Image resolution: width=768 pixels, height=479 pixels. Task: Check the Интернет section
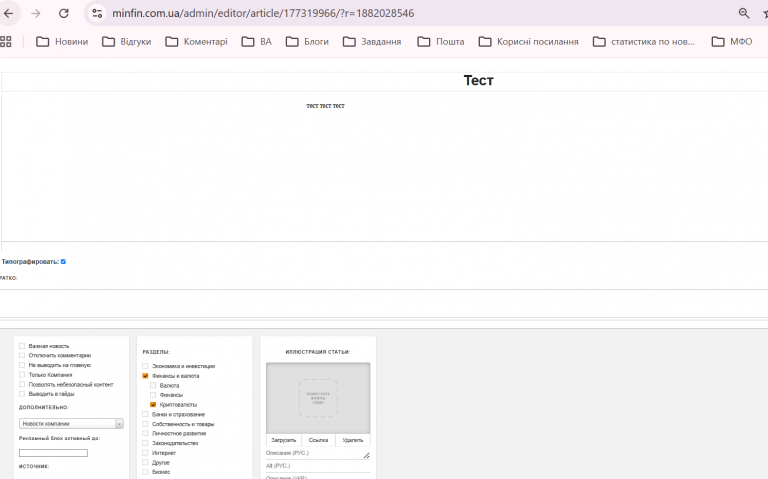pyautogui.click(x=145, y=453)
